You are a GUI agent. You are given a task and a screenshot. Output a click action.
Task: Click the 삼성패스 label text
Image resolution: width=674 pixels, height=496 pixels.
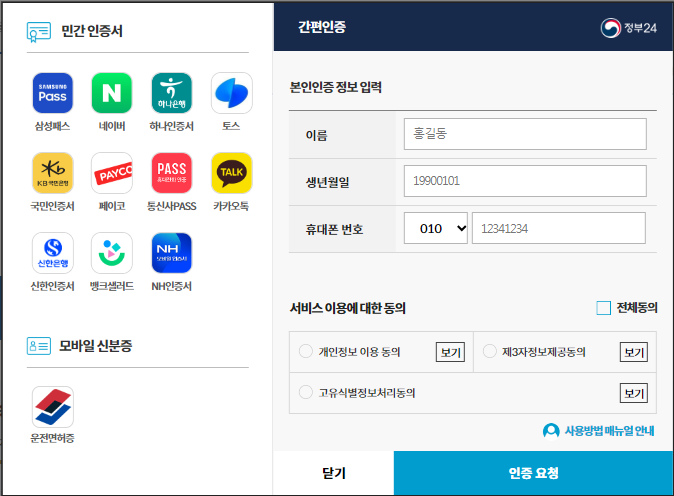[x=52, y=126]
